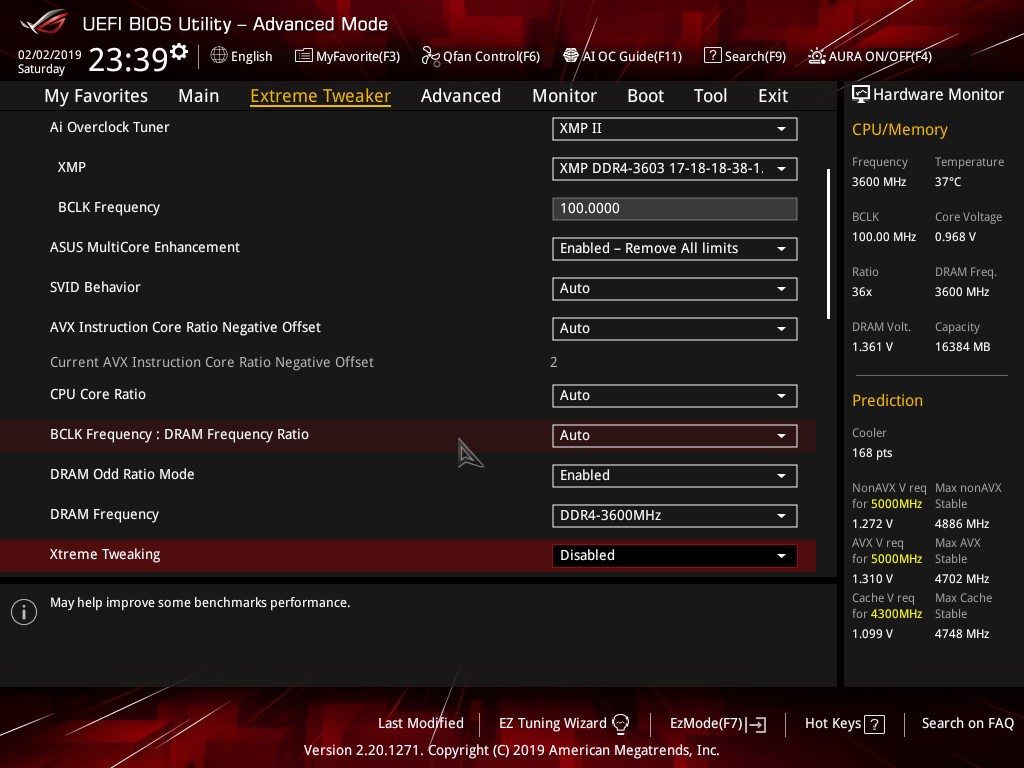The width and height of the screenshot is (1024, 768).
Task: Click the Qfan Control fan icon
Action: point(430,56)
